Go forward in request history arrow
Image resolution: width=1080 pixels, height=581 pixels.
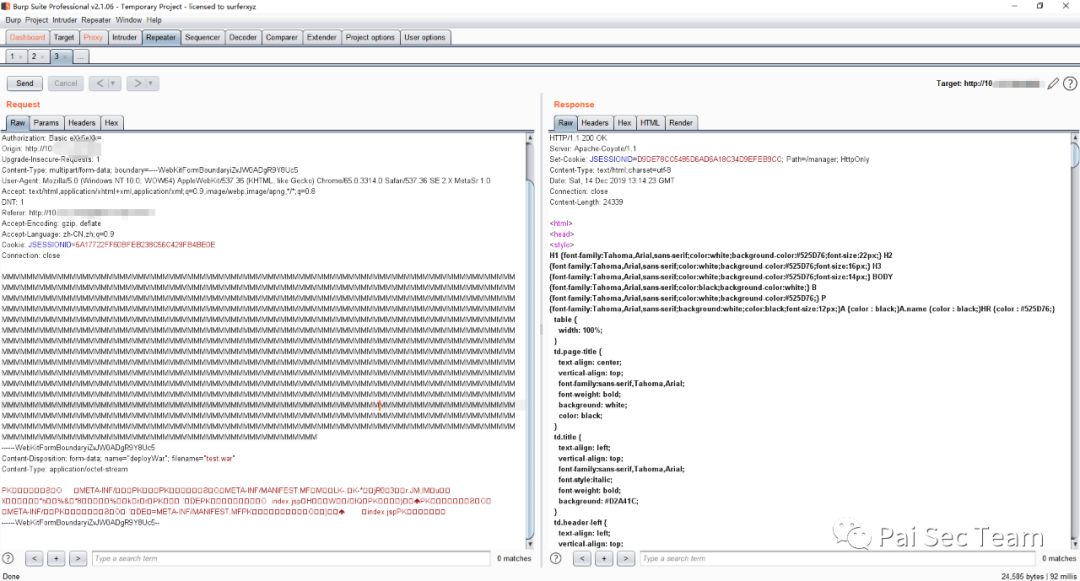138,83
